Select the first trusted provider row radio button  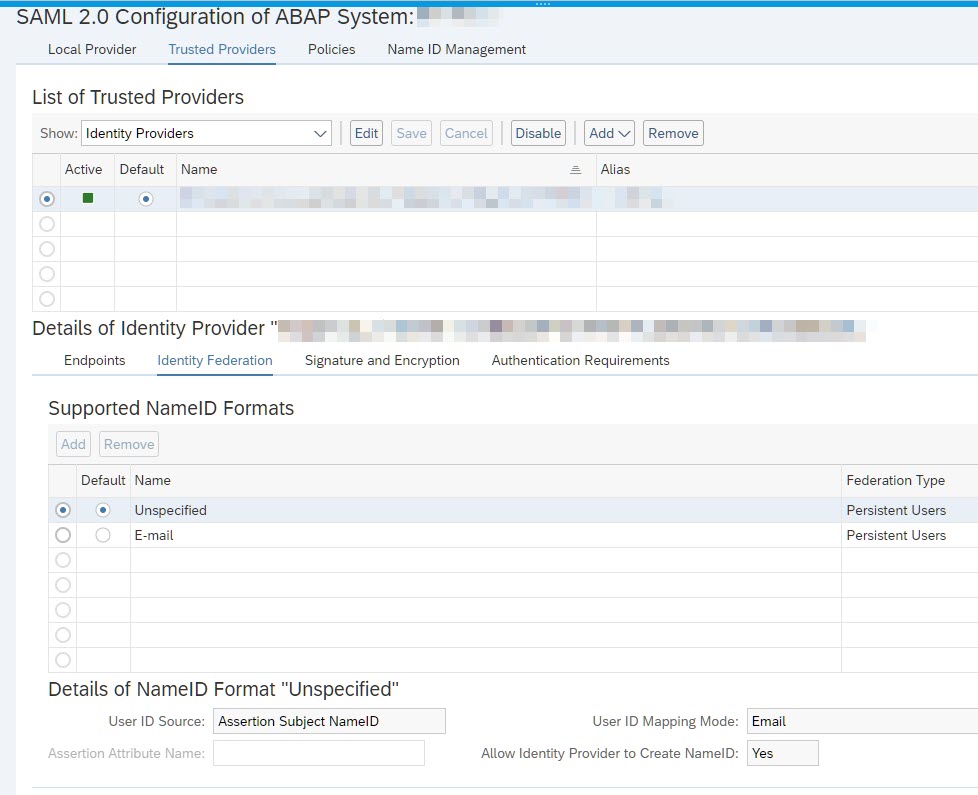pyautogui.click(x=47, y=199)
